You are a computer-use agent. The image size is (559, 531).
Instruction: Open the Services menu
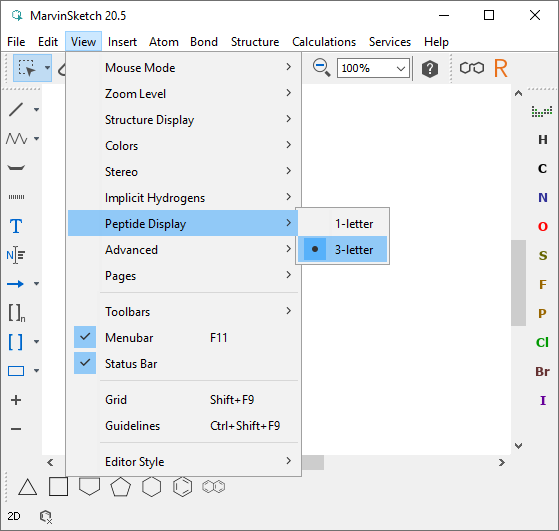390,42
